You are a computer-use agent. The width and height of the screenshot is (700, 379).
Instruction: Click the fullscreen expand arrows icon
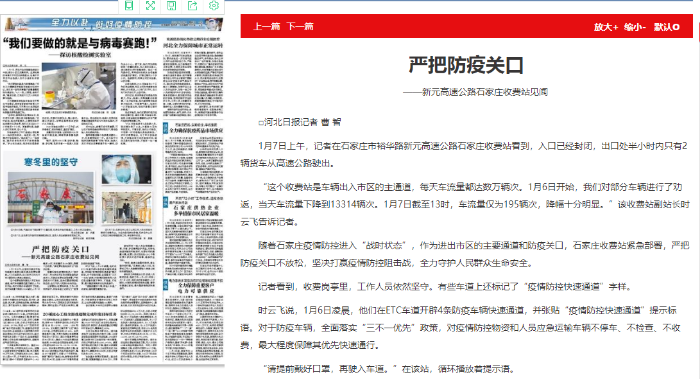150,5
